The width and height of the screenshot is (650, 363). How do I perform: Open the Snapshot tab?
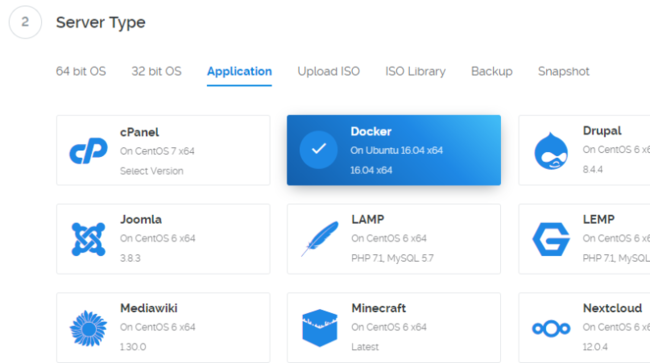click(563, 71)
